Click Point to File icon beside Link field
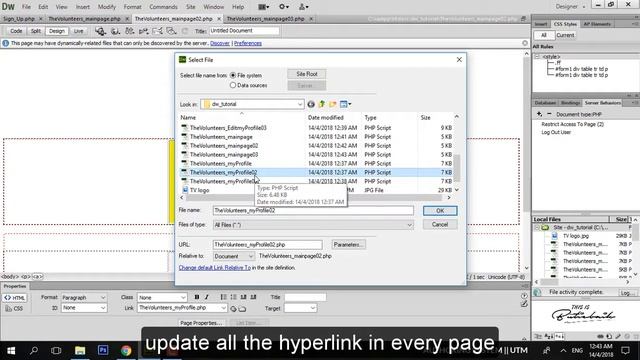Screen dimensions: 640x360 click(x=233, y=309)
